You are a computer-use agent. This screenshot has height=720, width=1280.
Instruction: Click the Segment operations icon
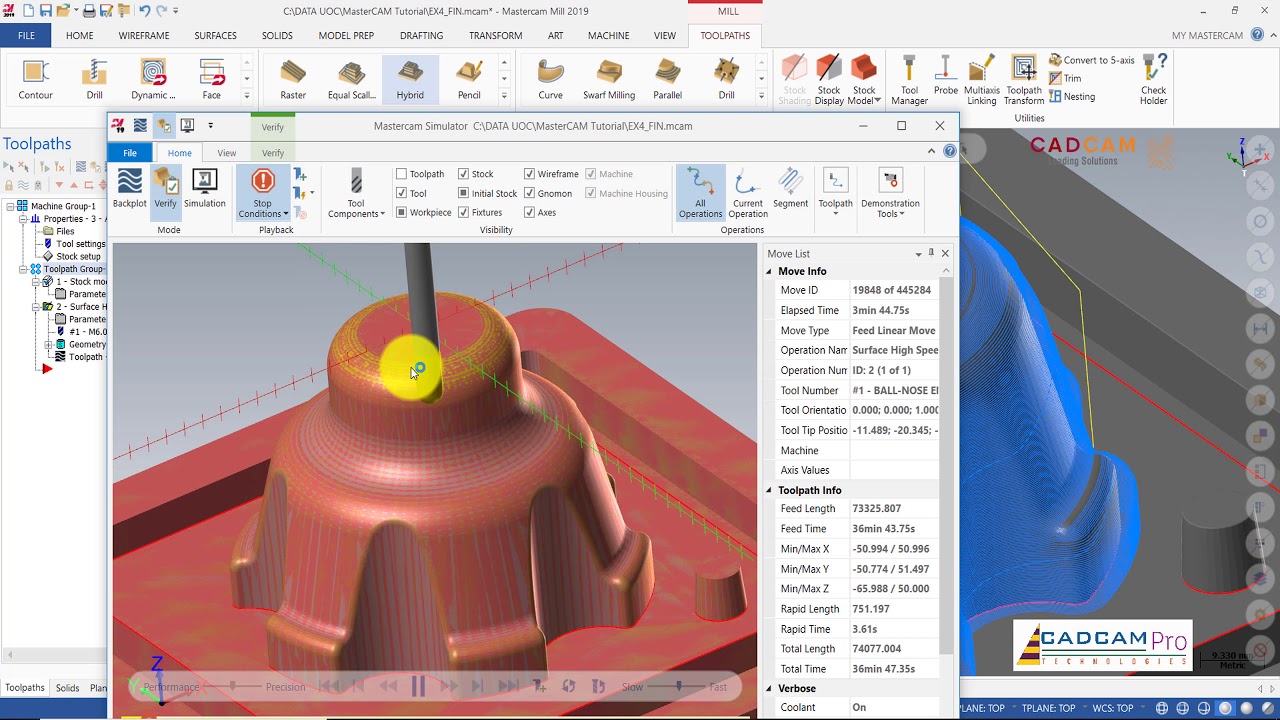(790, 189)
